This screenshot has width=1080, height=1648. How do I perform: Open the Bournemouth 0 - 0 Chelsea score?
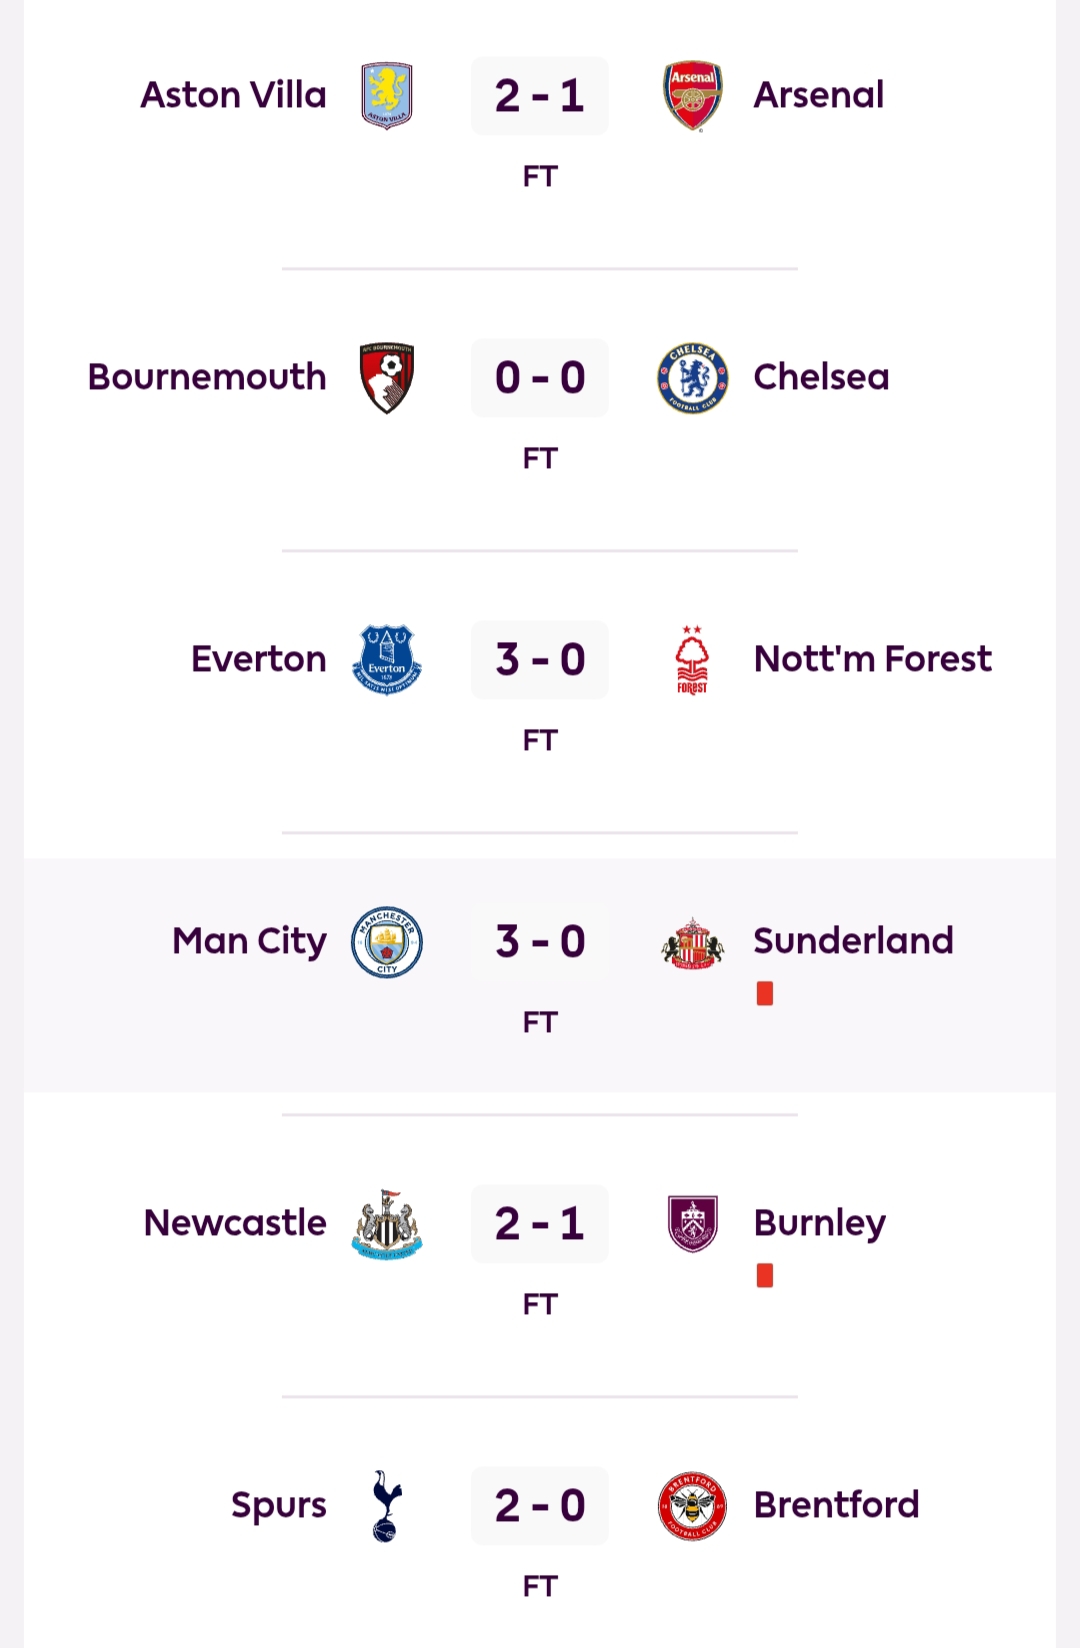pos(540,378)
